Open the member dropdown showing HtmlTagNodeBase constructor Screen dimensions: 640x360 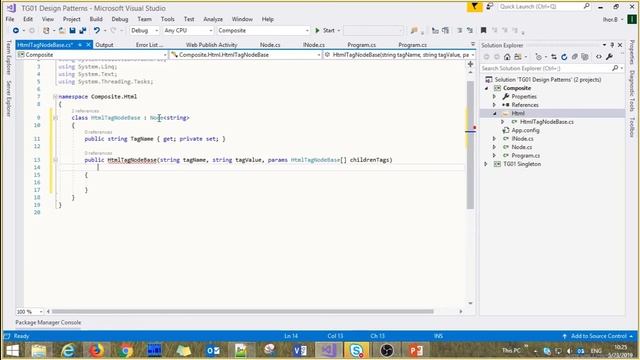pyautogui.click(x=400, y=55)
